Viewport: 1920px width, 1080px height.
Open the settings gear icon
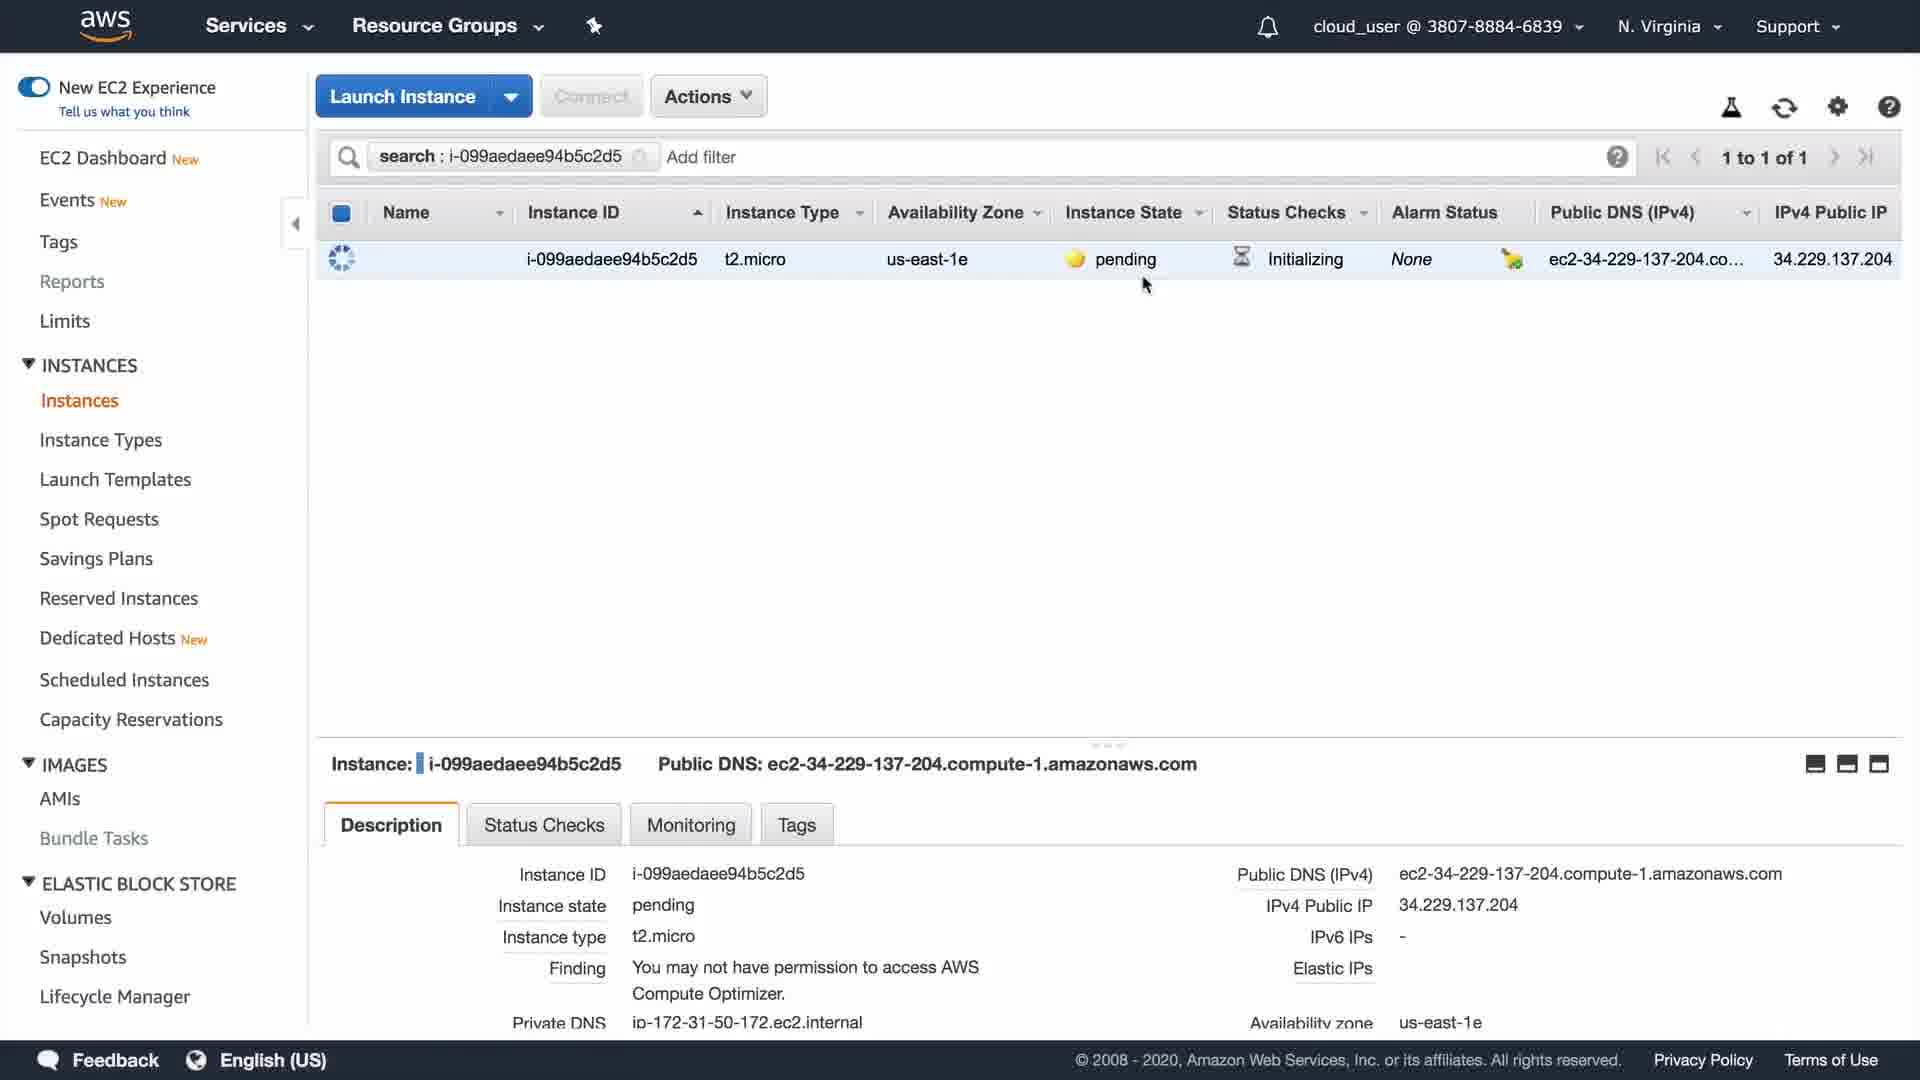click(1837, 106)
